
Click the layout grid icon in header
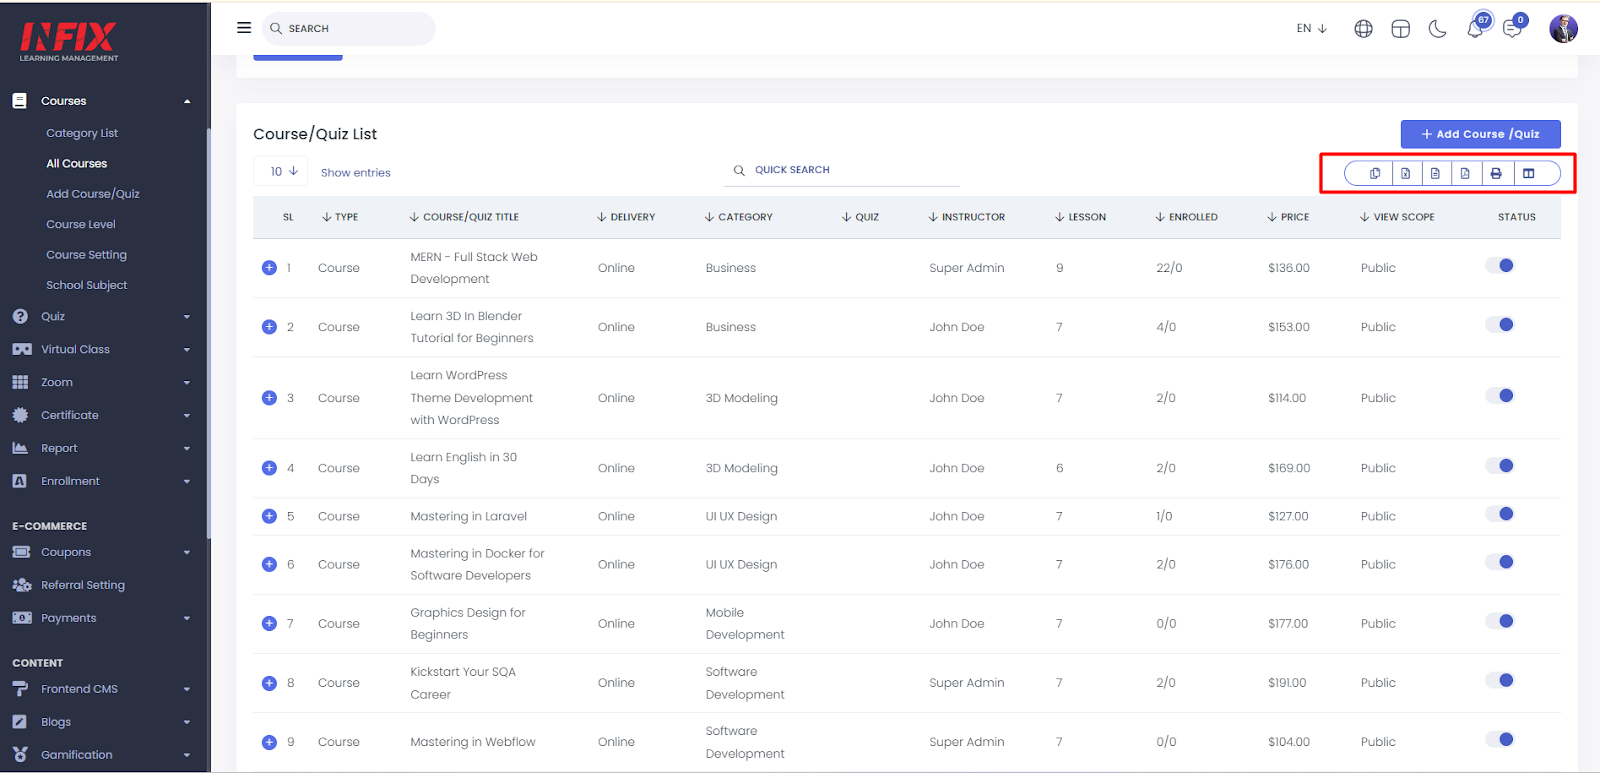pos(1400,29)
